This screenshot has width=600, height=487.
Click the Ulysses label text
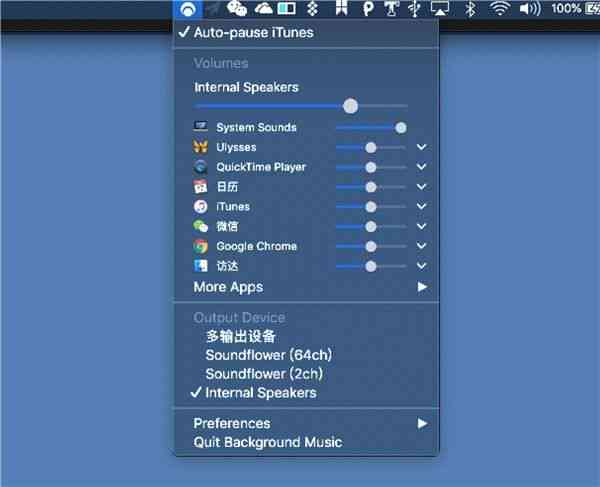[236, 147]
